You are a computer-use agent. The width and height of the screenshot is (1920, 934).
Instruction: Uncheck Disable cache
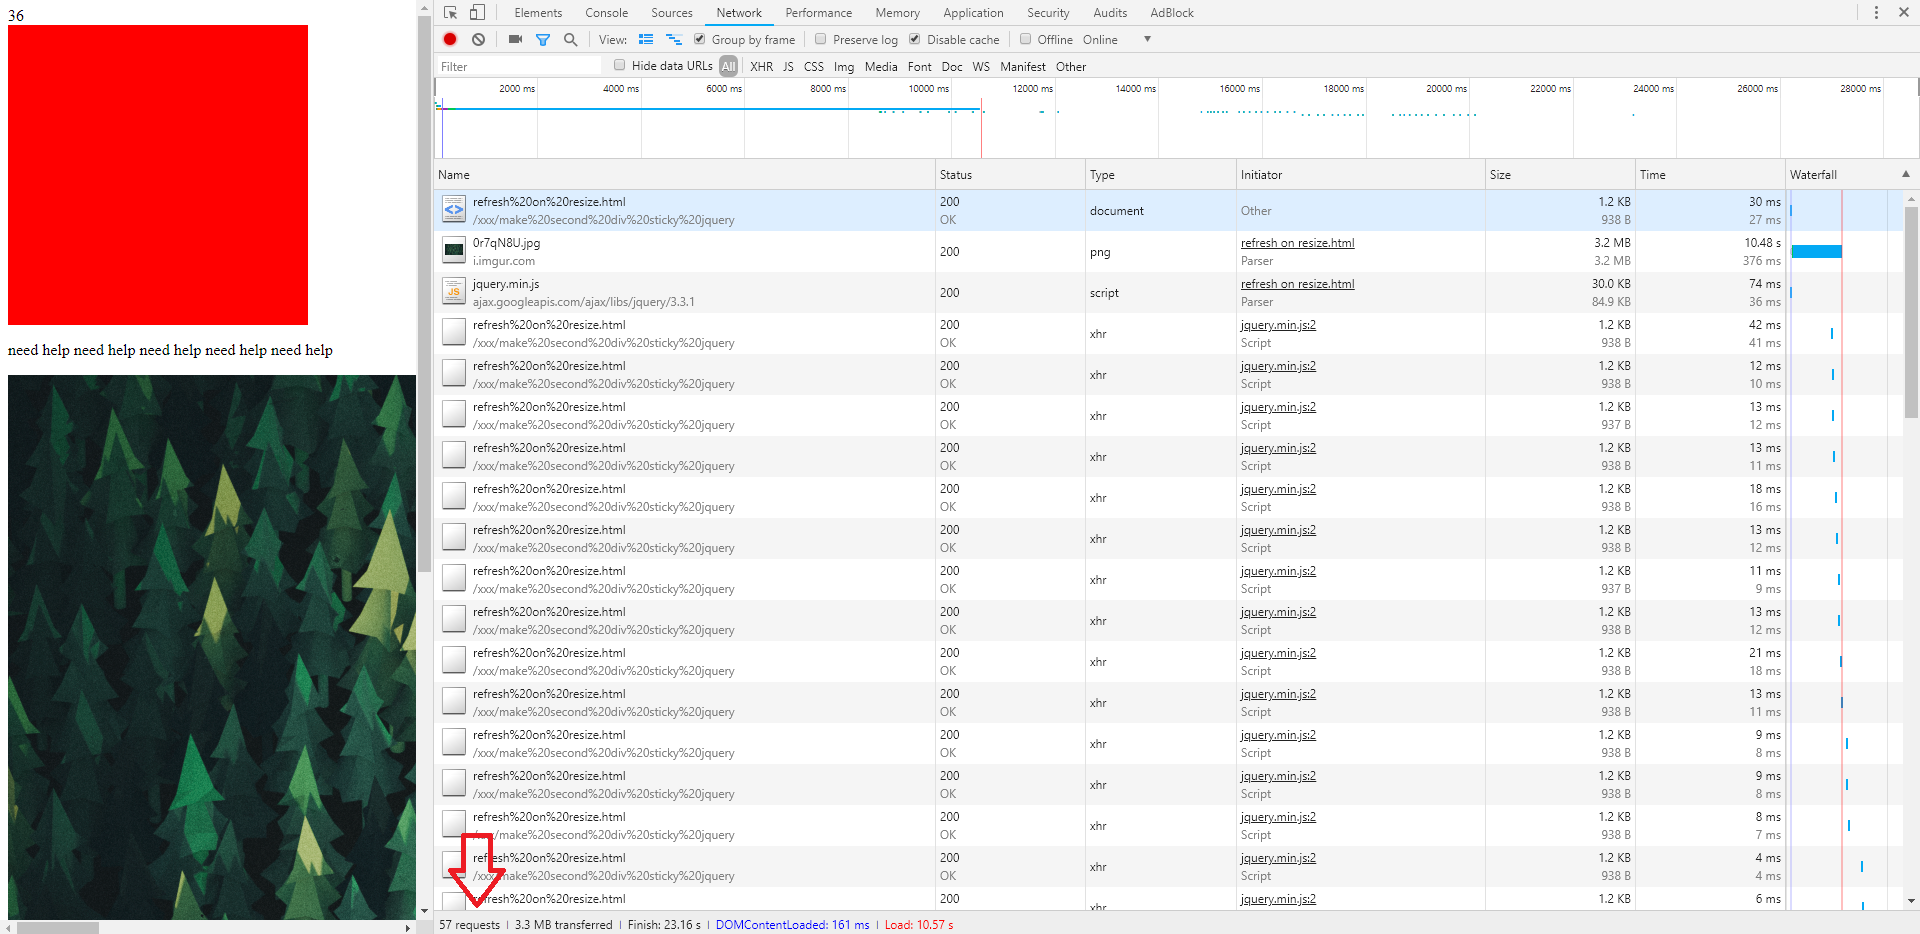pos(914,39)
